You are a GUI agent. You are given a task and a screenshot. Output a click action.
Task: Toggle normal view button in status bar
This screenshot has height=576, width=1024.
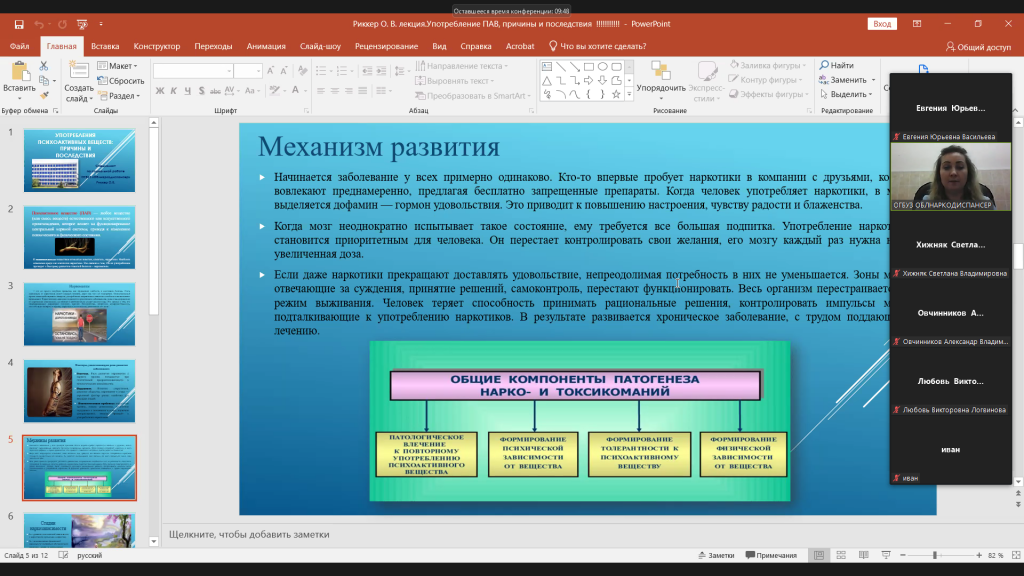(x=819, y=555)
